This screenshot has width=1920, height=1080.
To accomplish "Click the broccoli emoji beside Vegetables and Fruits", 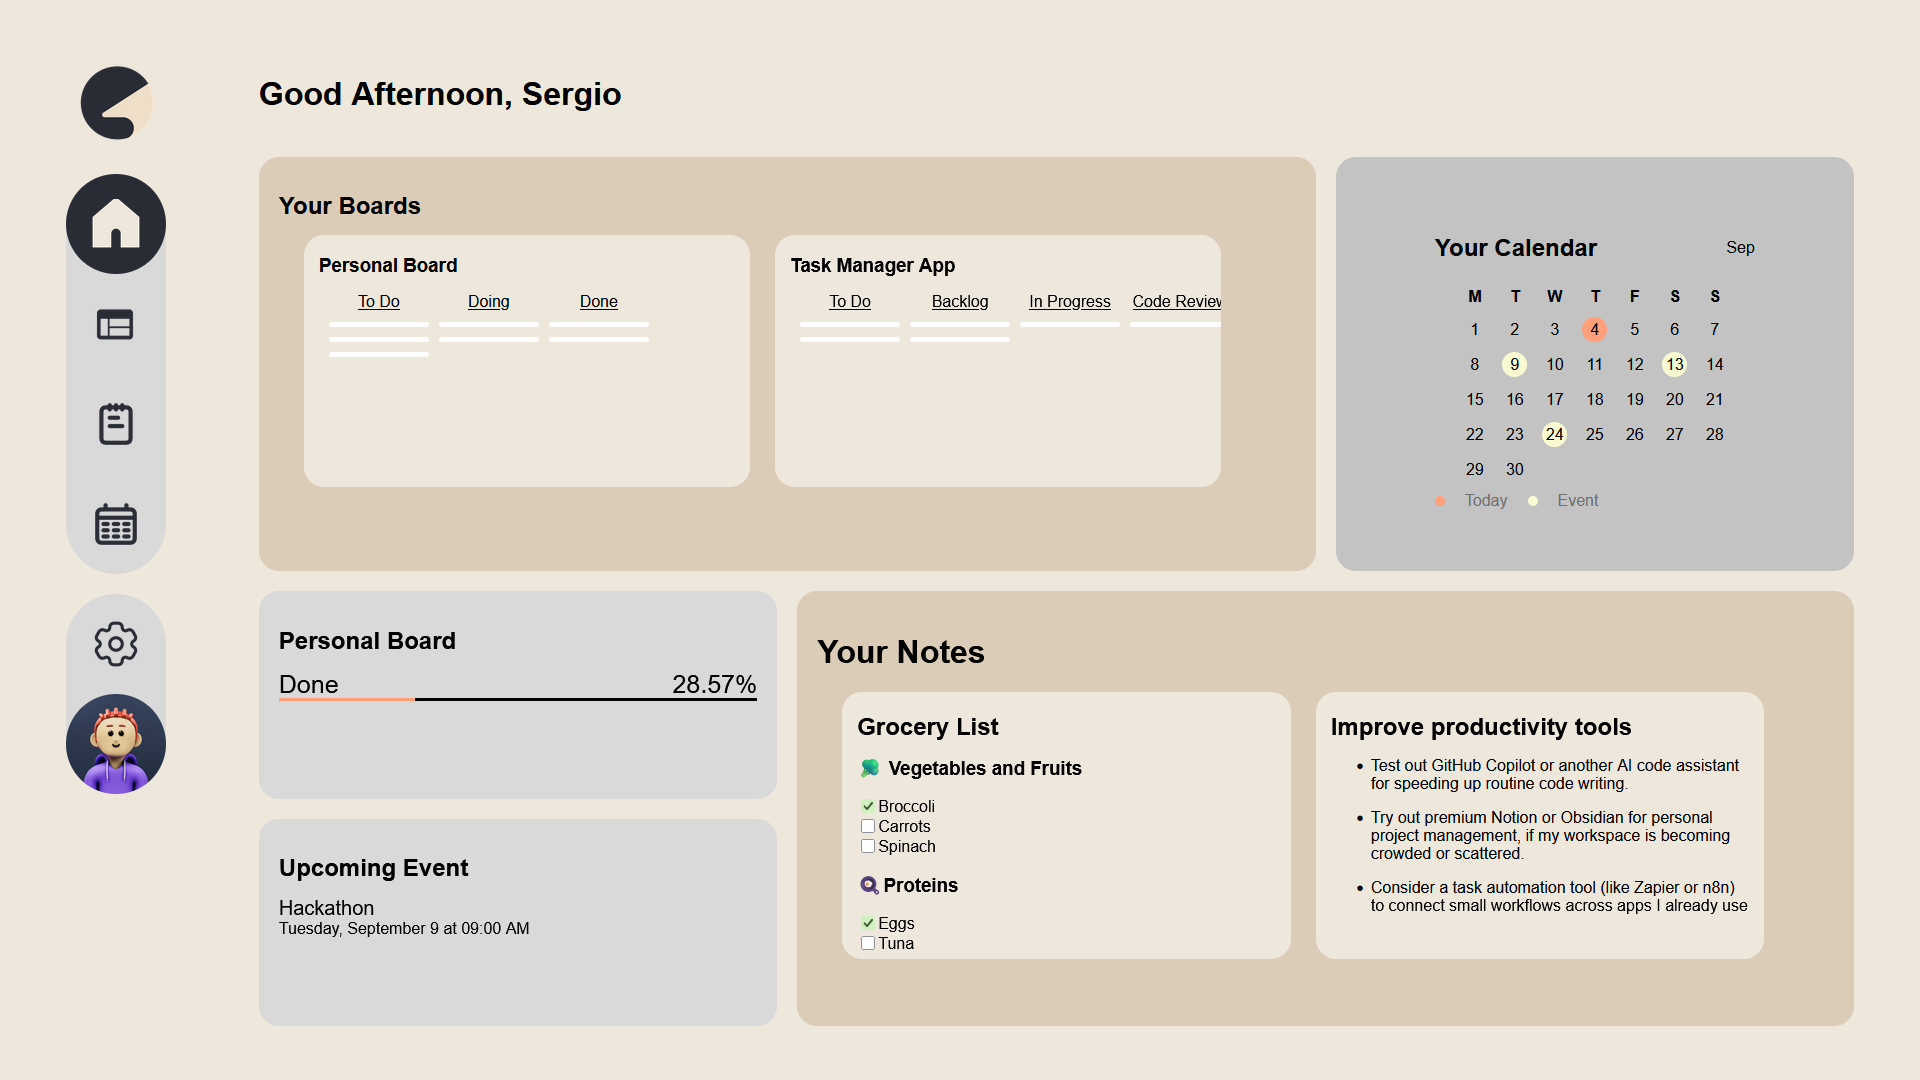I will pos(870,768).
